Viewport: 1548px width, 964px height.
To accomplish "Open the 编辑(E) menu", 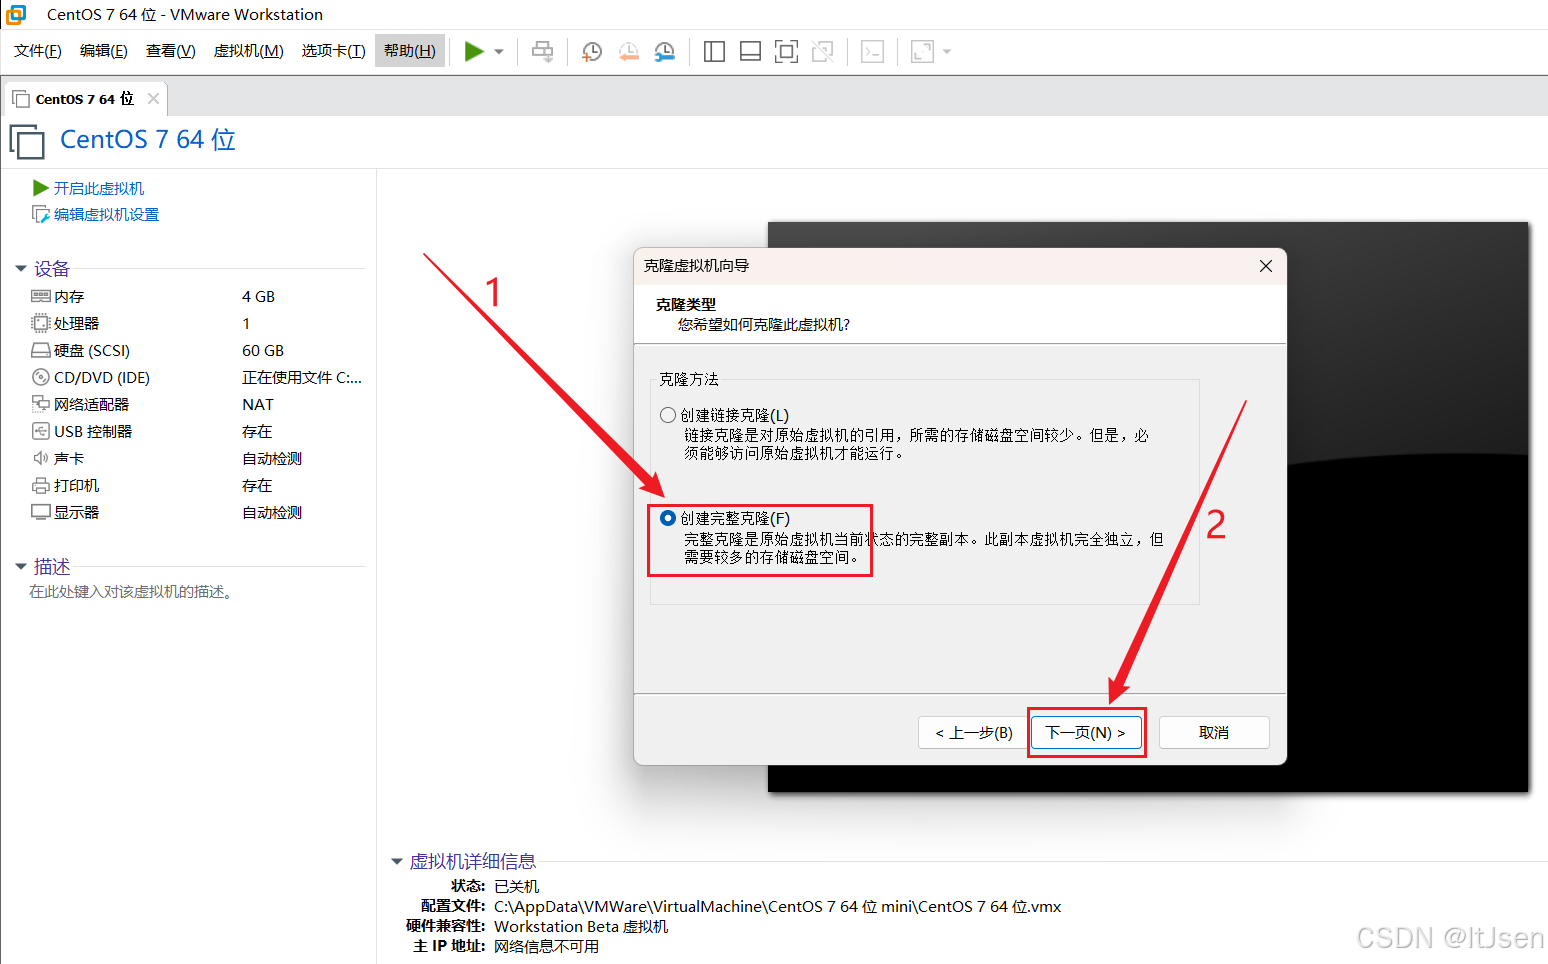I will [104, 51].
